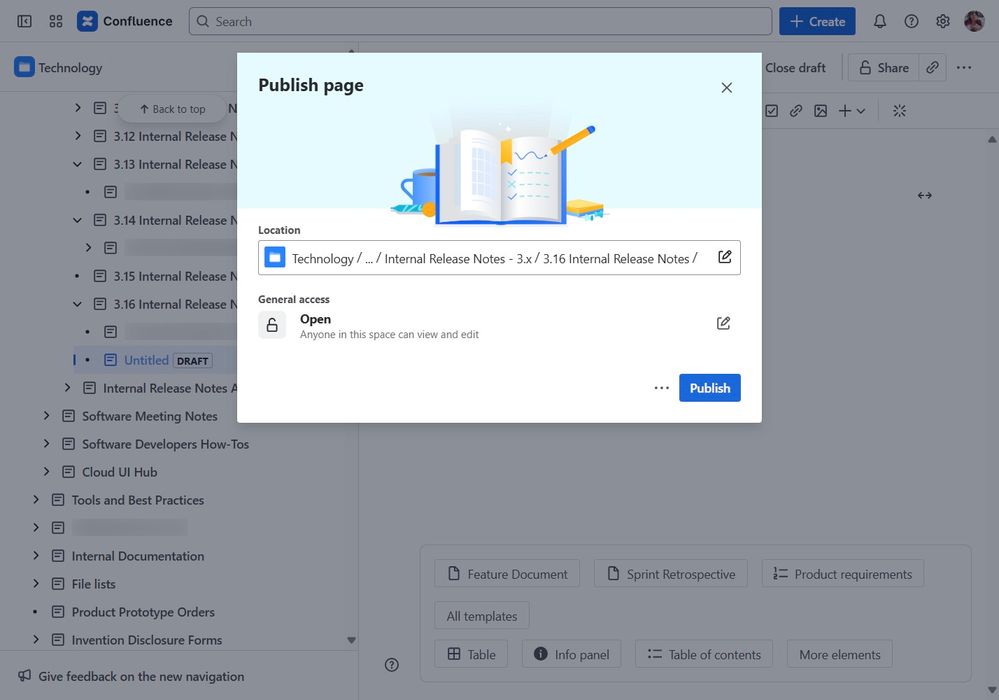
Task: Click the Open access lock icon
Action: pyautogui.click(x=272, y=325)
